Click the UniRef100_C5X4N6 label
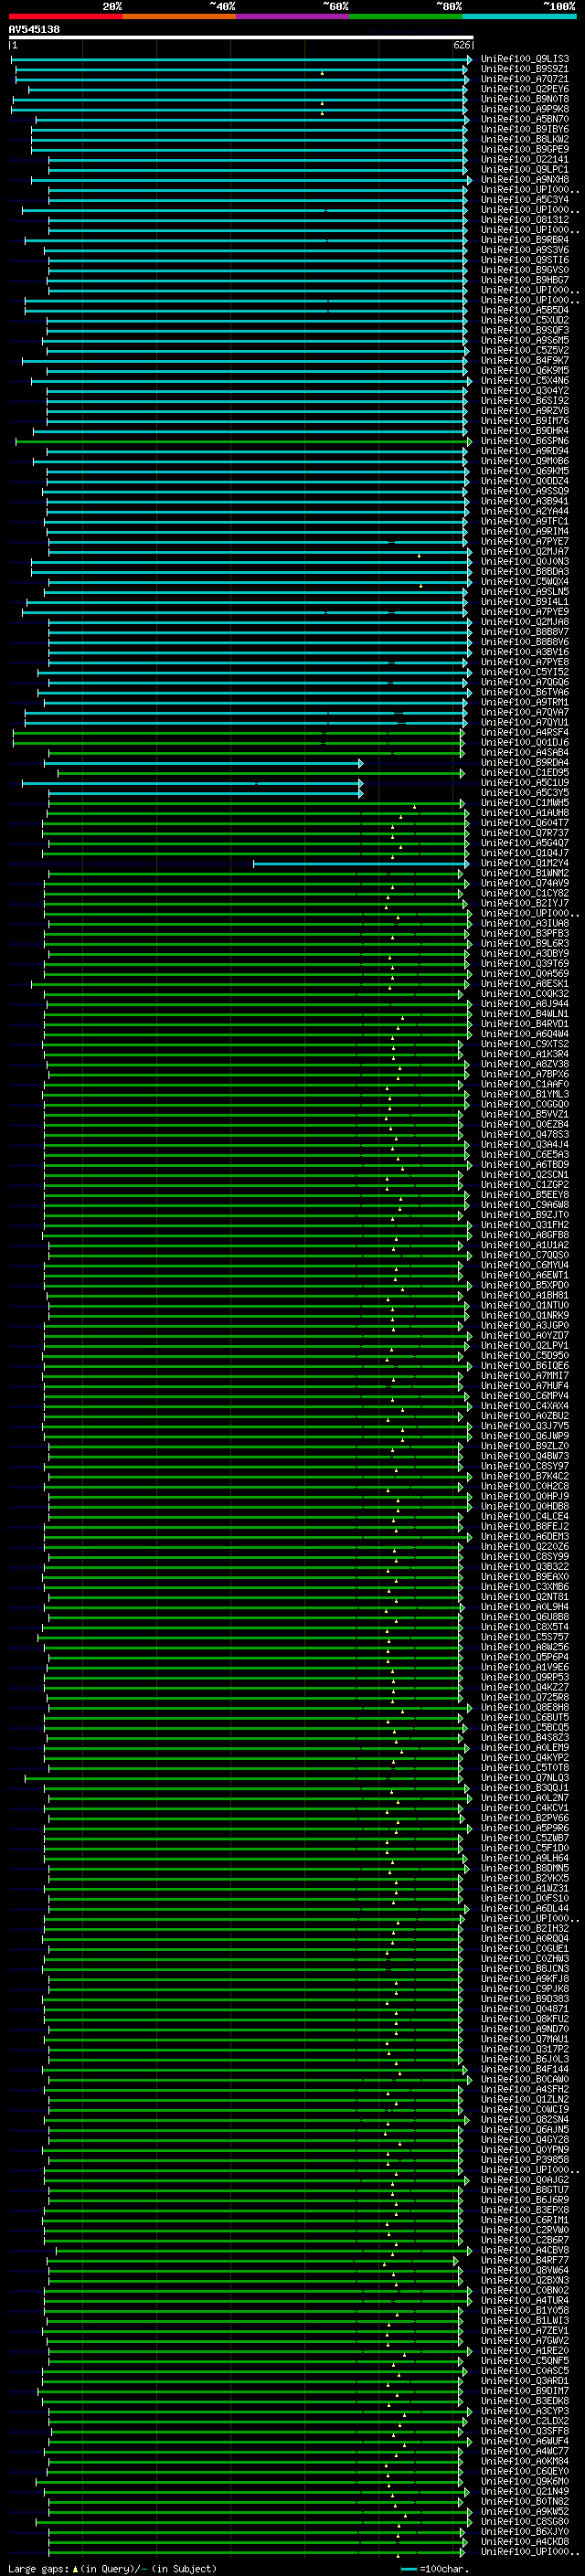 pyautogui.click(x=525, y=380)
